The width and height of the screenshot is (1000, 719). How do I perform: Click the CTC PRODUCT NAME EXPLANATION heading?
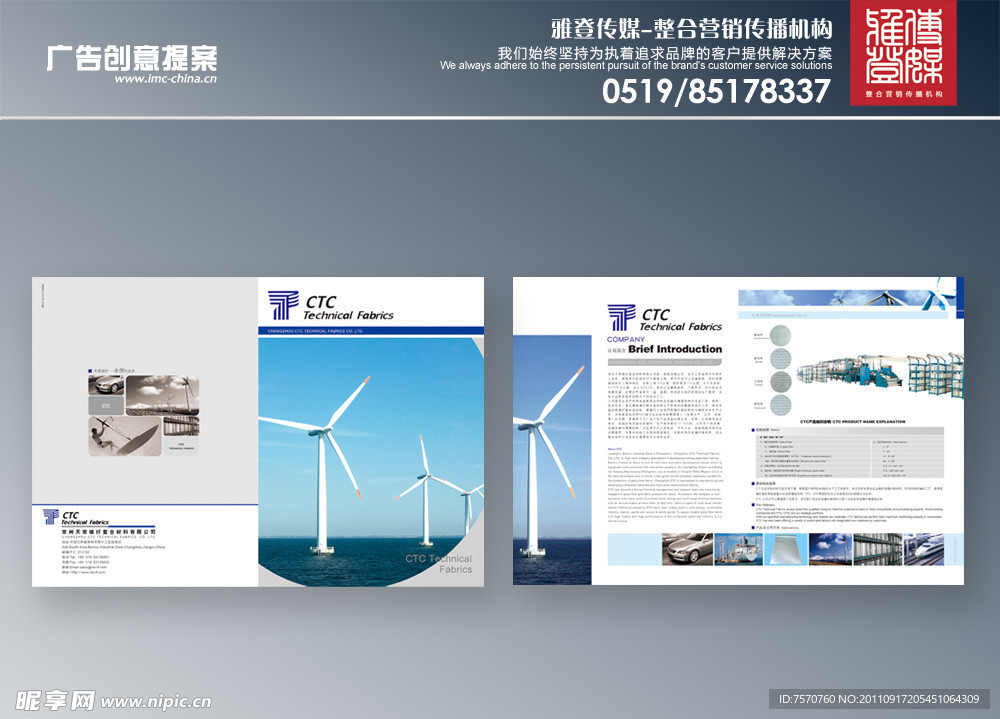[853, 422]
